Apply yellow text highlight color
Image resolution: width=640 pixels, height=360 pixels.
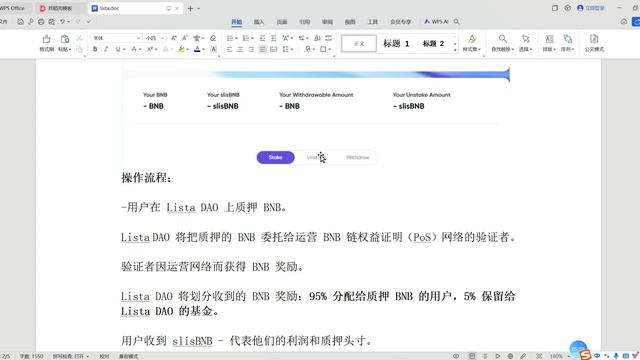click(181, 49)
